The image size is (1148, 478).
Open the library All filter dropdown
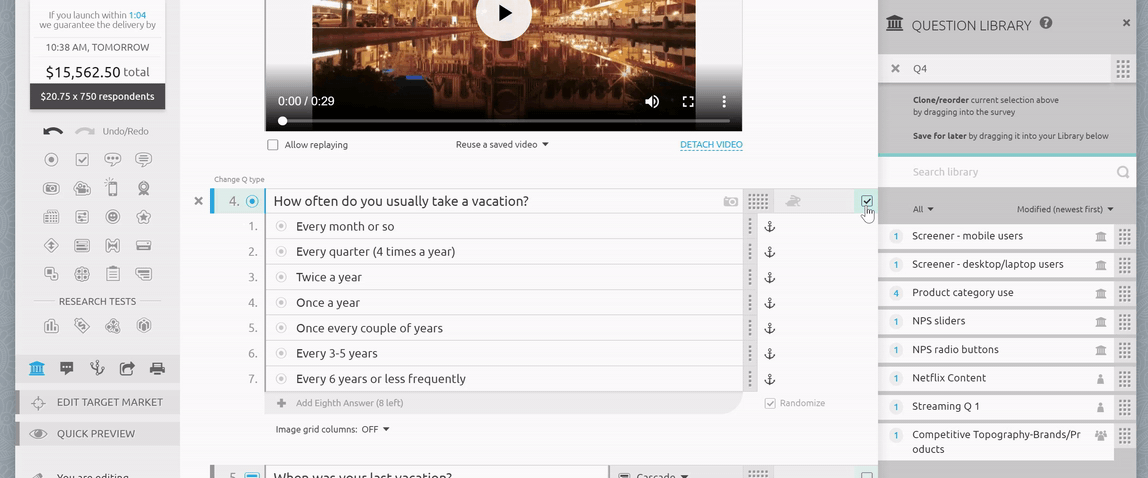923,209
